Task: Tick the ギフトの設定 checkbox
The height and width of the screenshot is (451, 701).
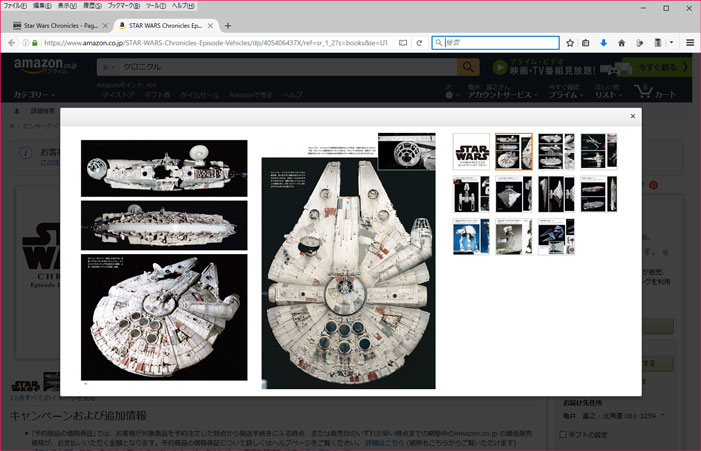Action: coord(563,434)
